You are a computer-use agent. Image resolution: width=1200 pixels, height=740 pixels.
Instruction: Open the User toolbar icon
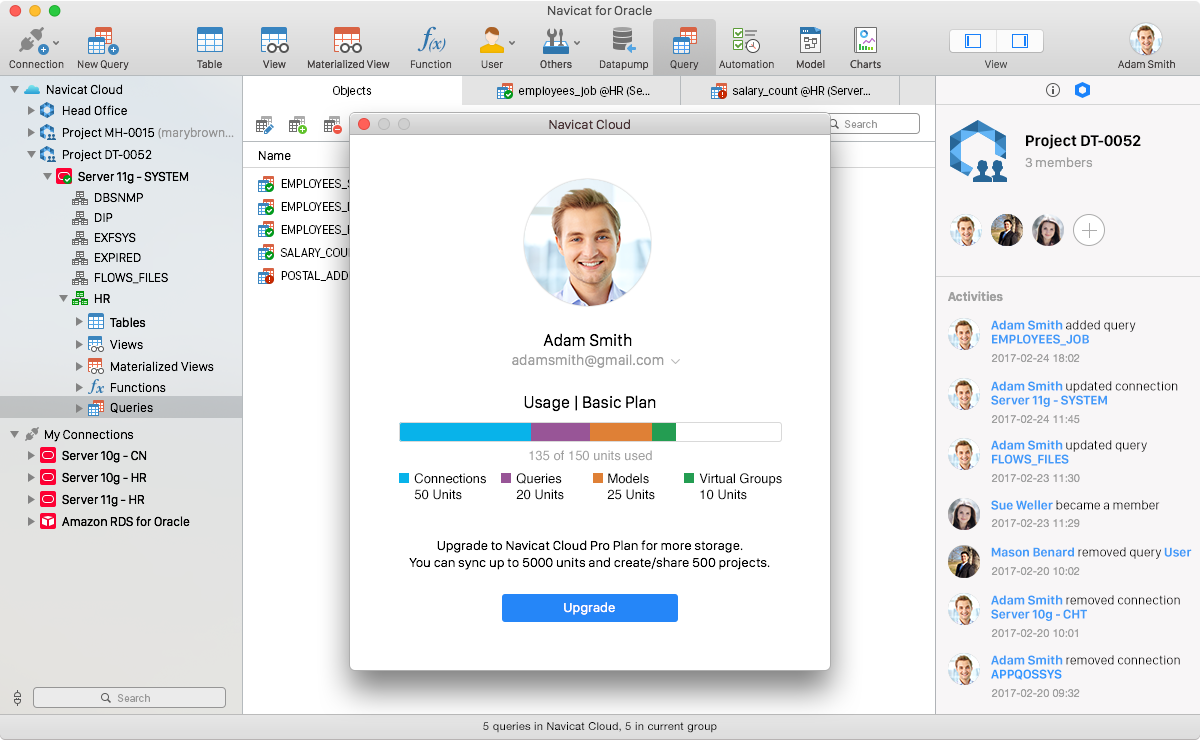(x=492, y=47)
